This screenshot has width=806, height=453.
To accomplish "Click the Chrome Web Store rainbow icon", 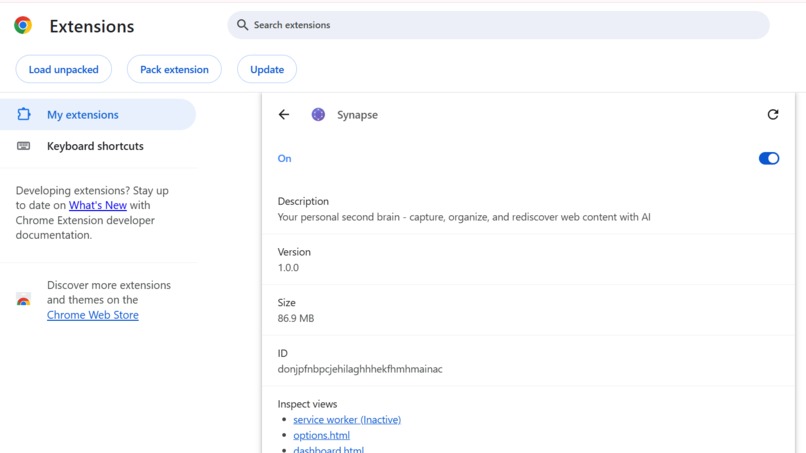I will coord(24,299).
